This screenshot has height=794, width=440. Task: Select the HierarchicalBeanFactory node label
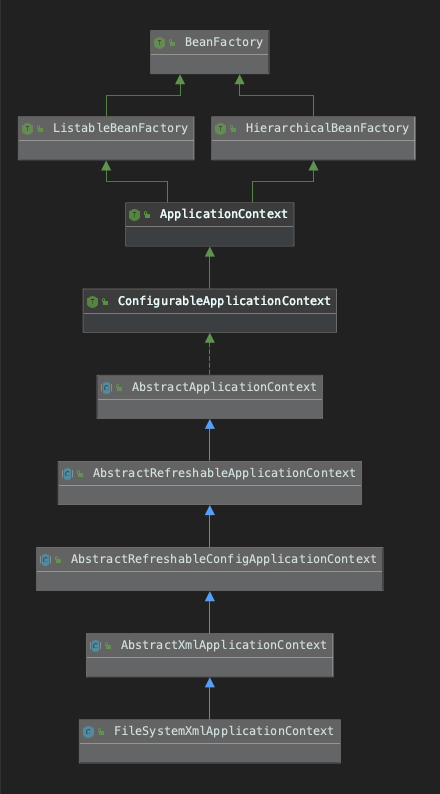pyautogui.click(x=327, y=128)
